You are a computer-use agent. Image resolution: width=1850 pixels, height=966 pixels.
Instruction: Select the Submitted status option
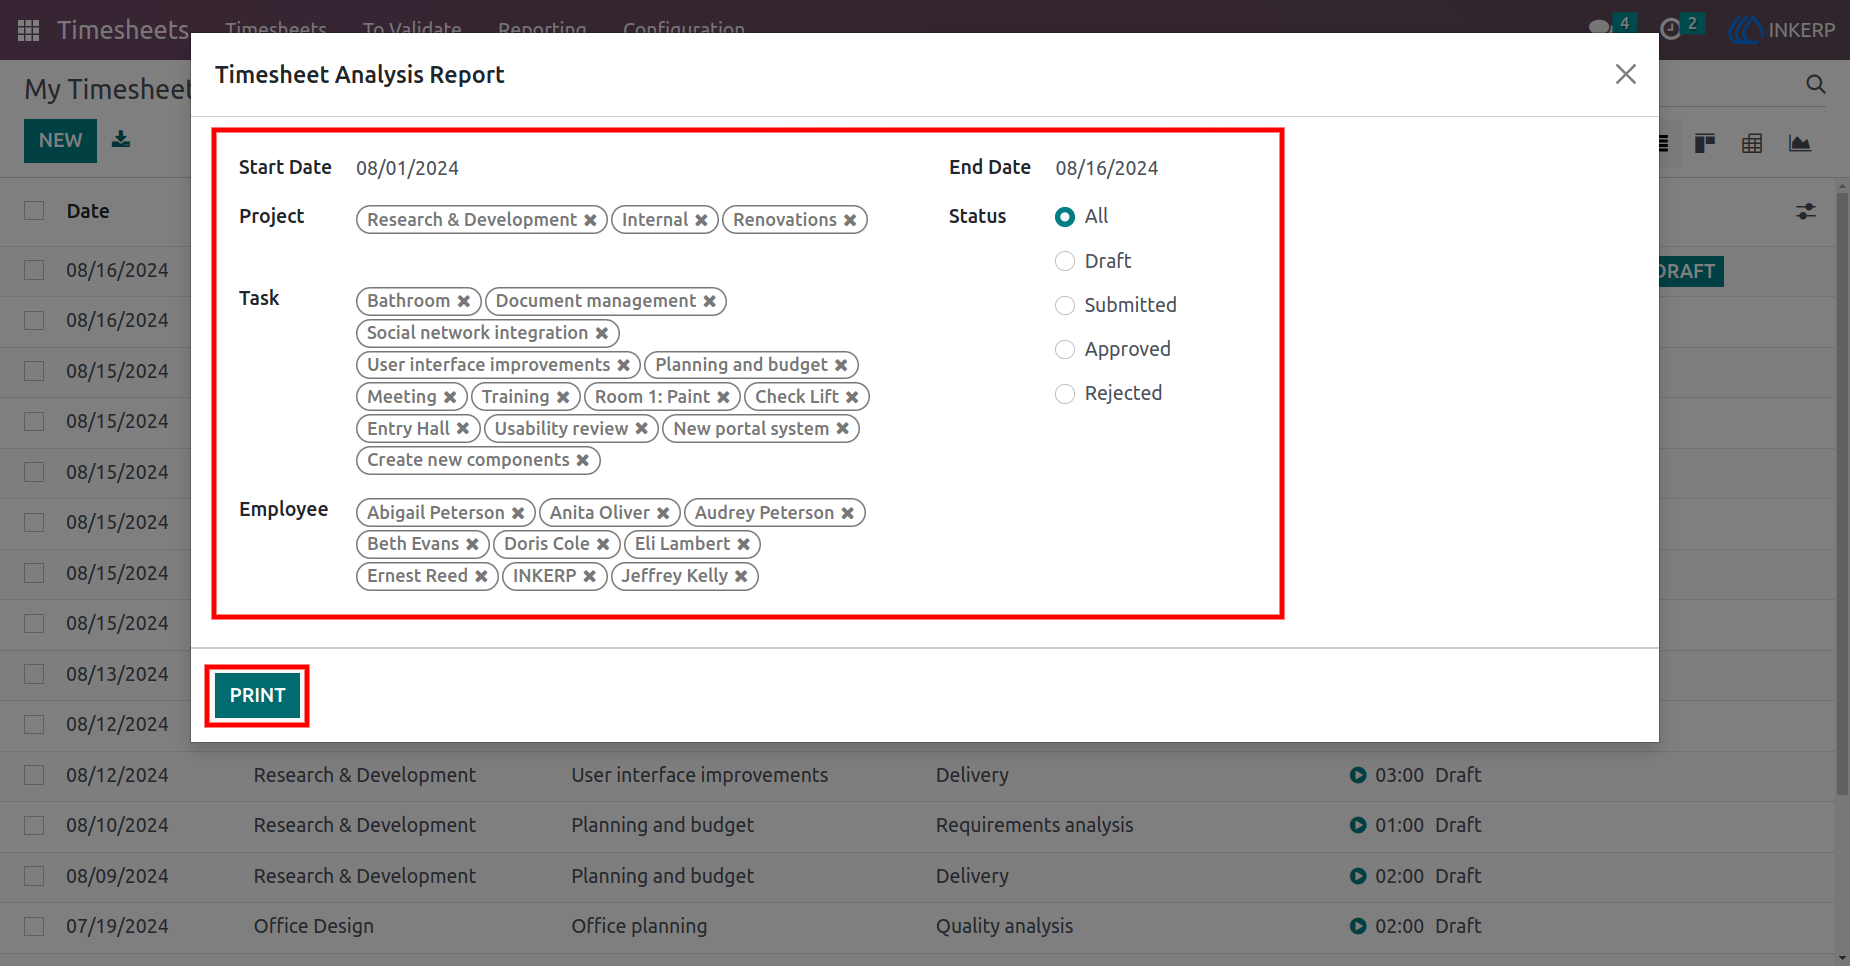pyautogui.click(x=1065, y=305)
